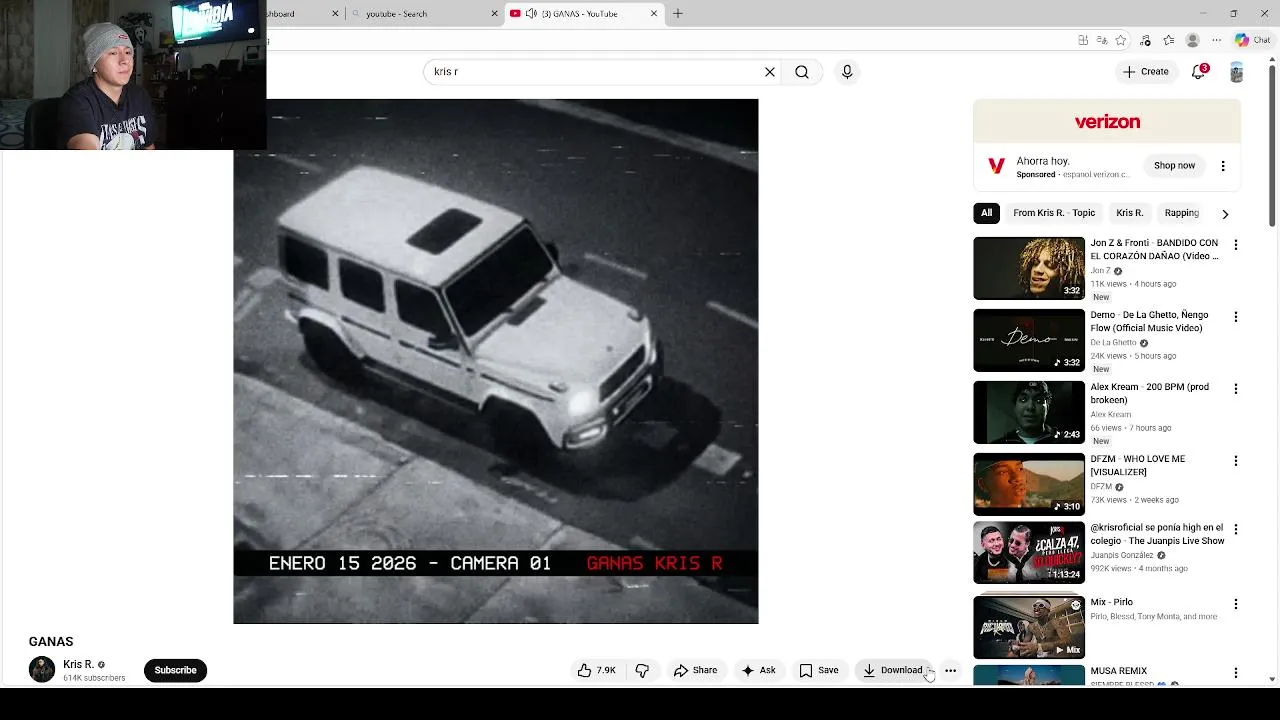The height and width of the screenshot is (720, 1280).
Task: Click the GANAS video player
Action: click(x=496, y=361)
